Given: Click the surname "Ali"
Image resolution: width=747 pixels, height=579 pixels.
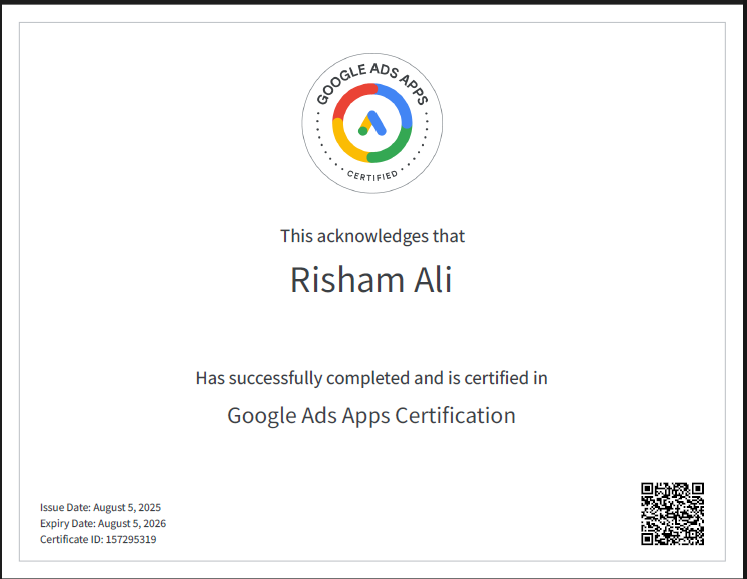Looking at the screenshot, I should click(432, 280).
